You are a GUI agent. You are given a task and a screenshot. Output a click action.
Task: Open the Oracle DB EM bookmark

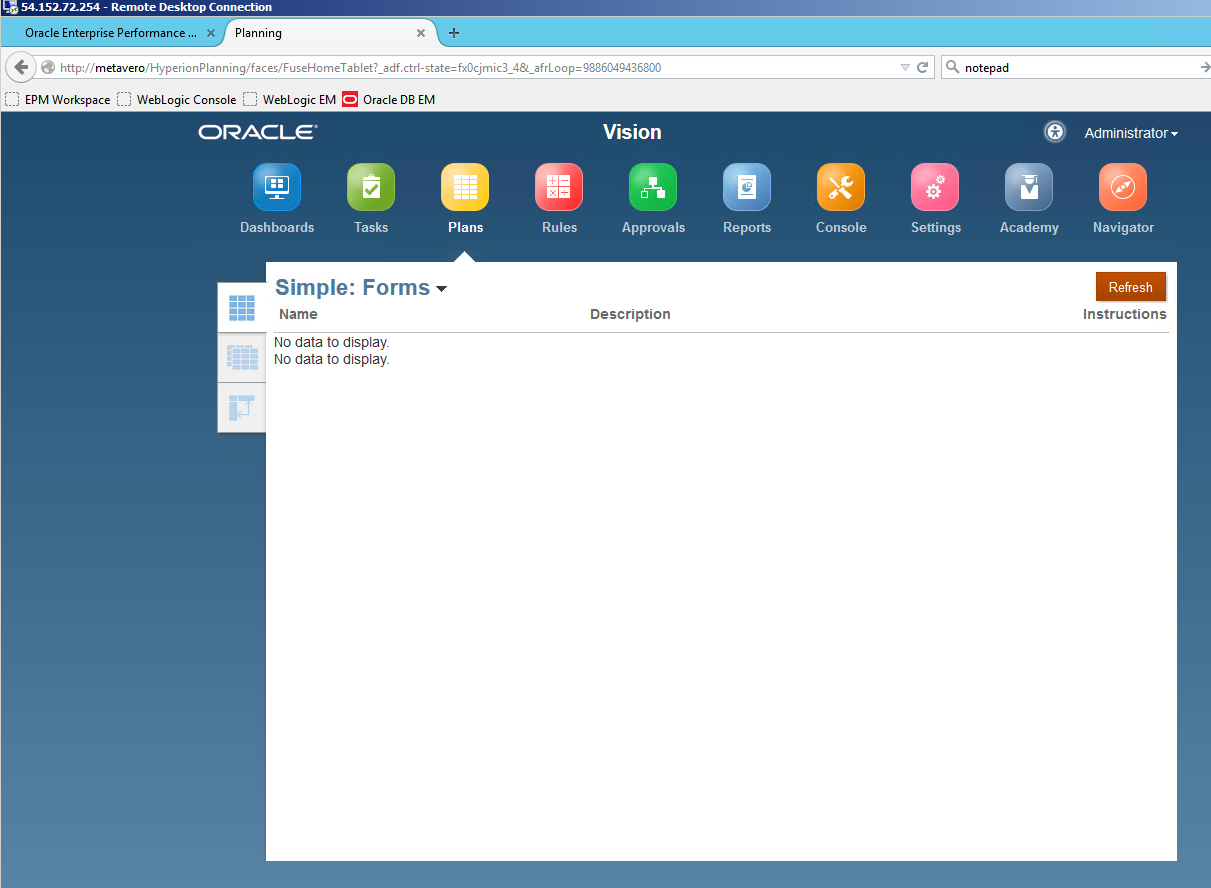[388, 99]
